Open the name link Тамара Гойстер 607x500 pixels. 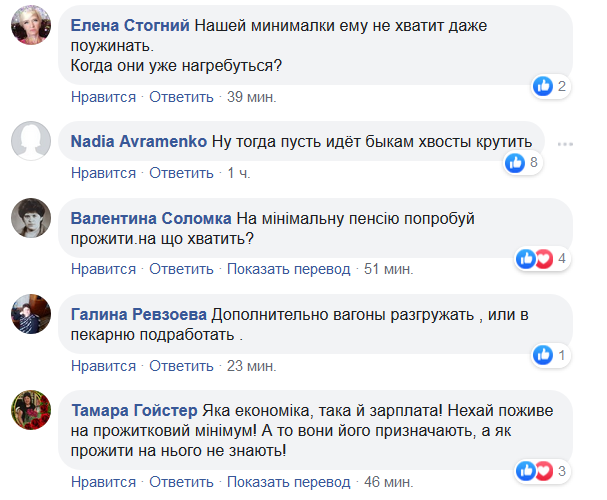[x=135, y=409]
